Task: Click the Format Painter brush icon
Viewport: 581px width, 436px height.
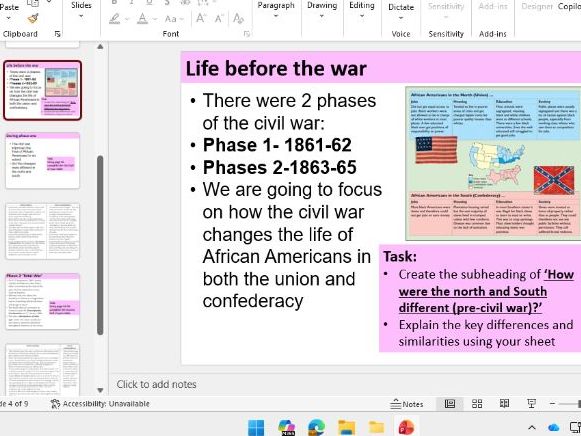Action: point(33,18)
